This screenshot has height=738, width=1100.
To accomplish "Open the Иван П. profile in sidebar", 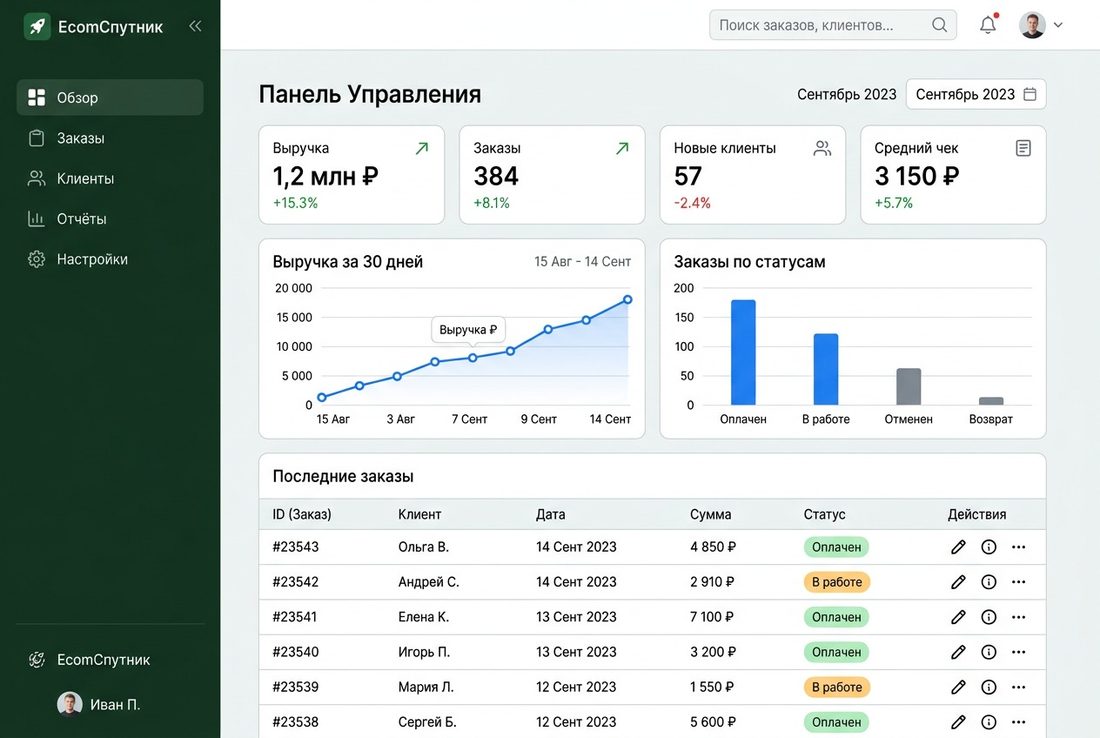I will [99, 704].
